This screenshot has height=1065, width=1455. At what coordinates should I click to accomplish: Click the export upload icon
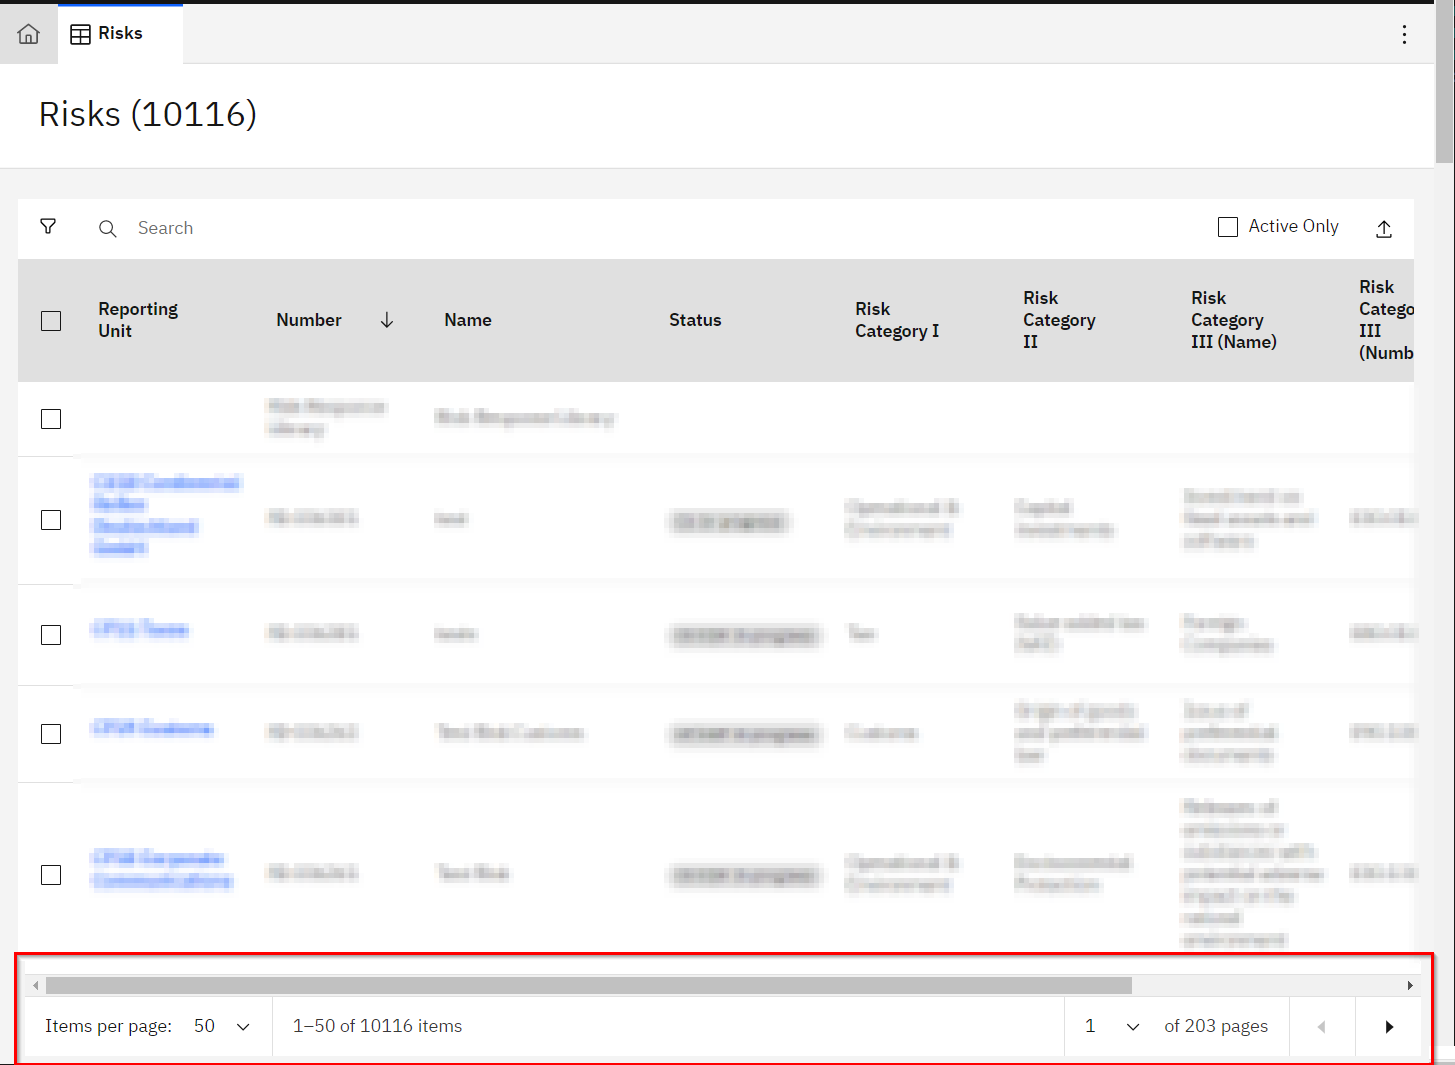point(1384,229)
